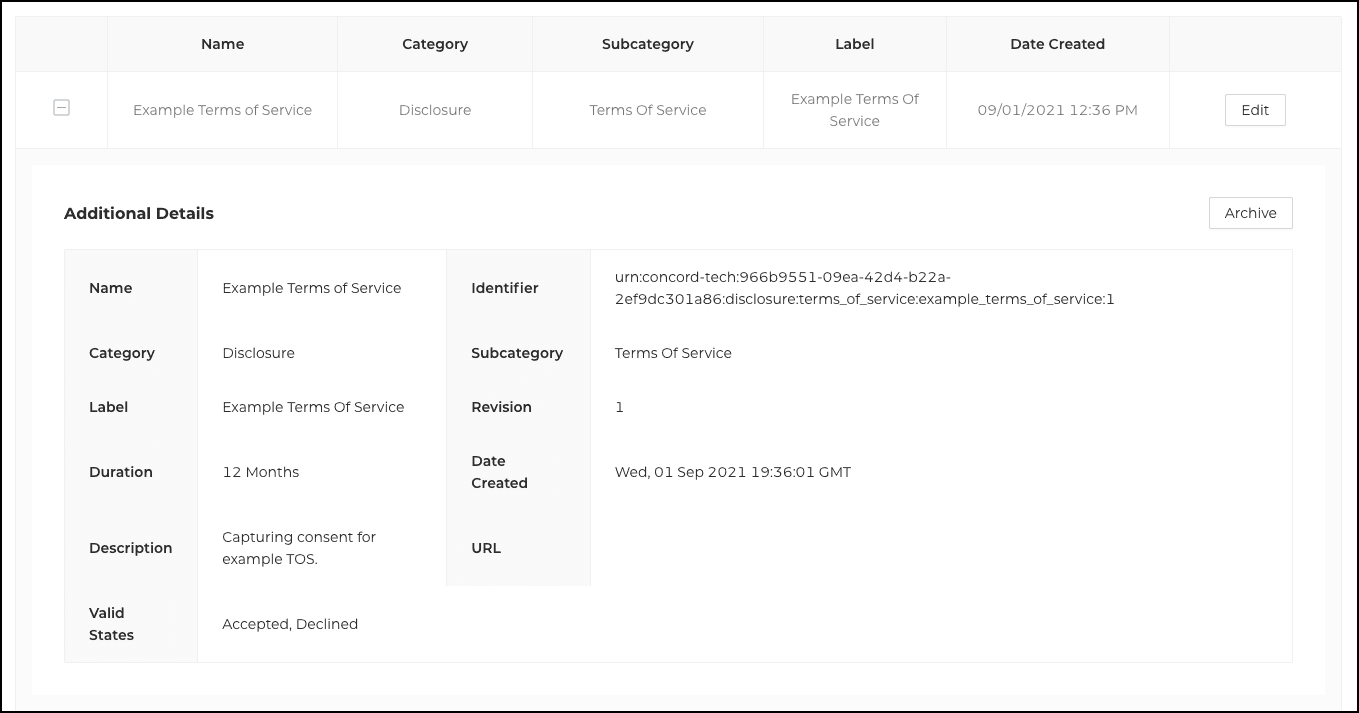1359x713 pixels.
Task: Click the Subcategory column header
Action: (x=647, y=44)
